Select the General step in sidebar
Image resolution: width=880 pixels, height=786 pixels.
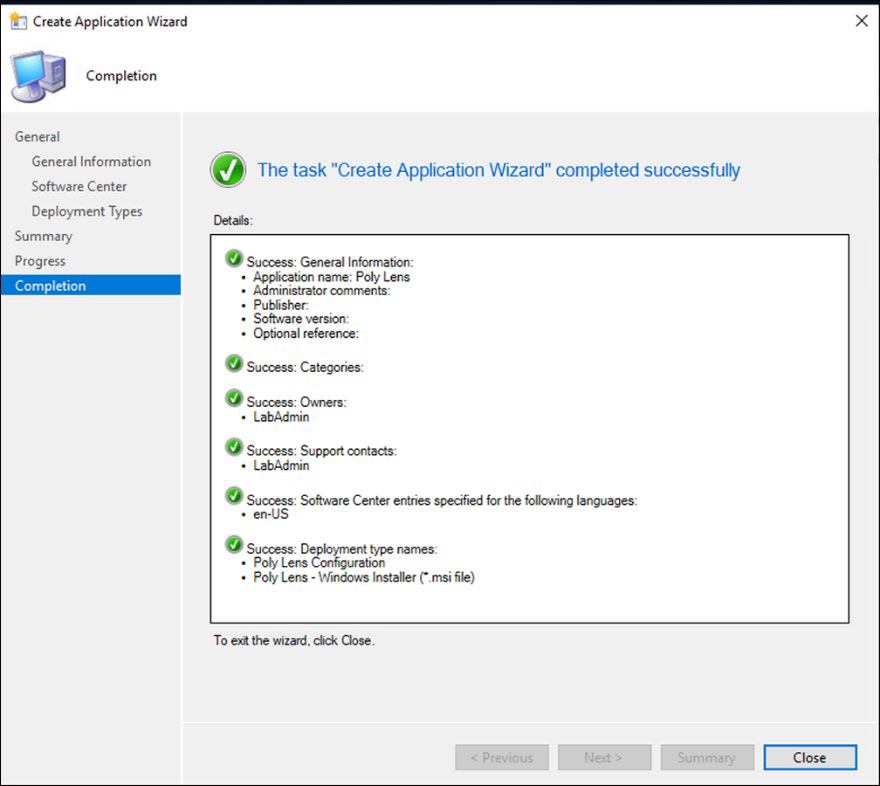(x=37, y=136)
